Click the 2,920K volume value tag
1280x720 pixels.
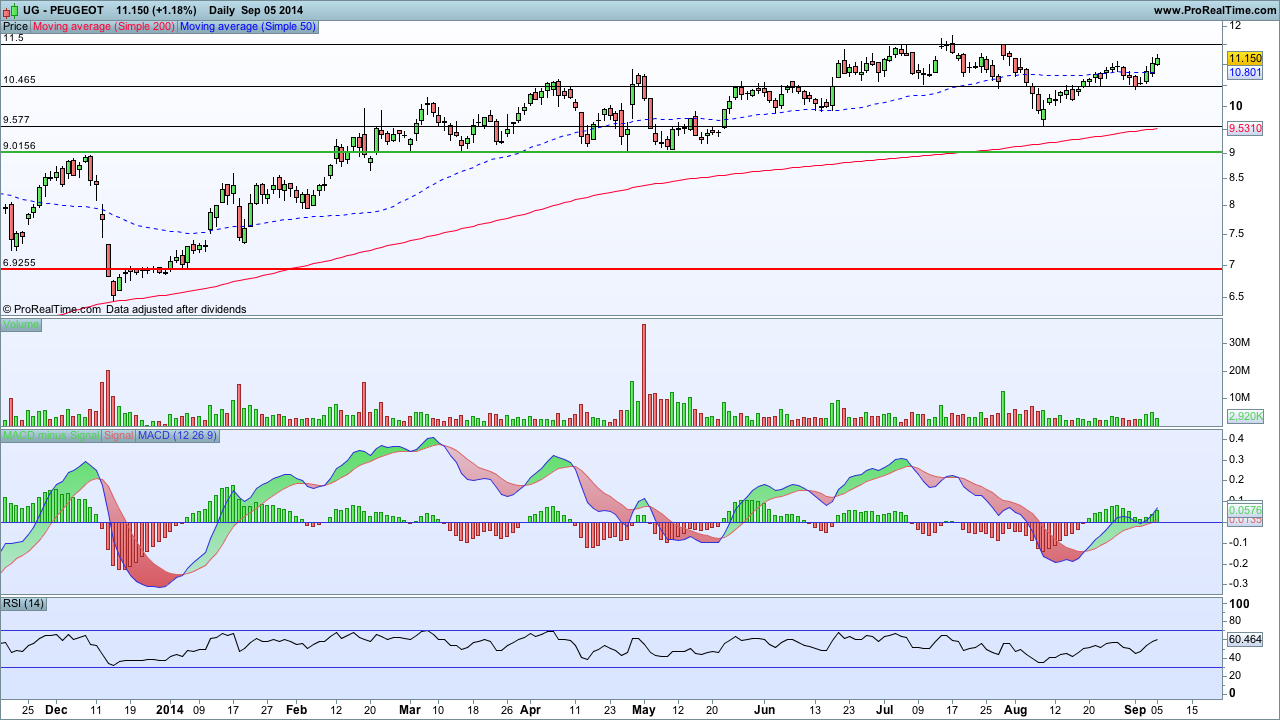point(1246,416)
